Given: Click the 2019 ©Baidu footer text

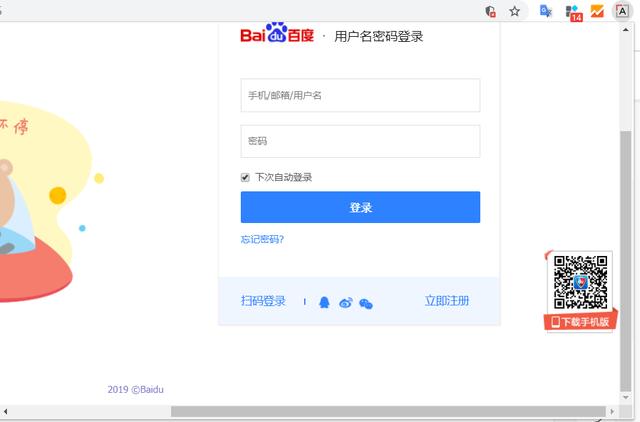Looking at the screenshot, I should point(136,389).
